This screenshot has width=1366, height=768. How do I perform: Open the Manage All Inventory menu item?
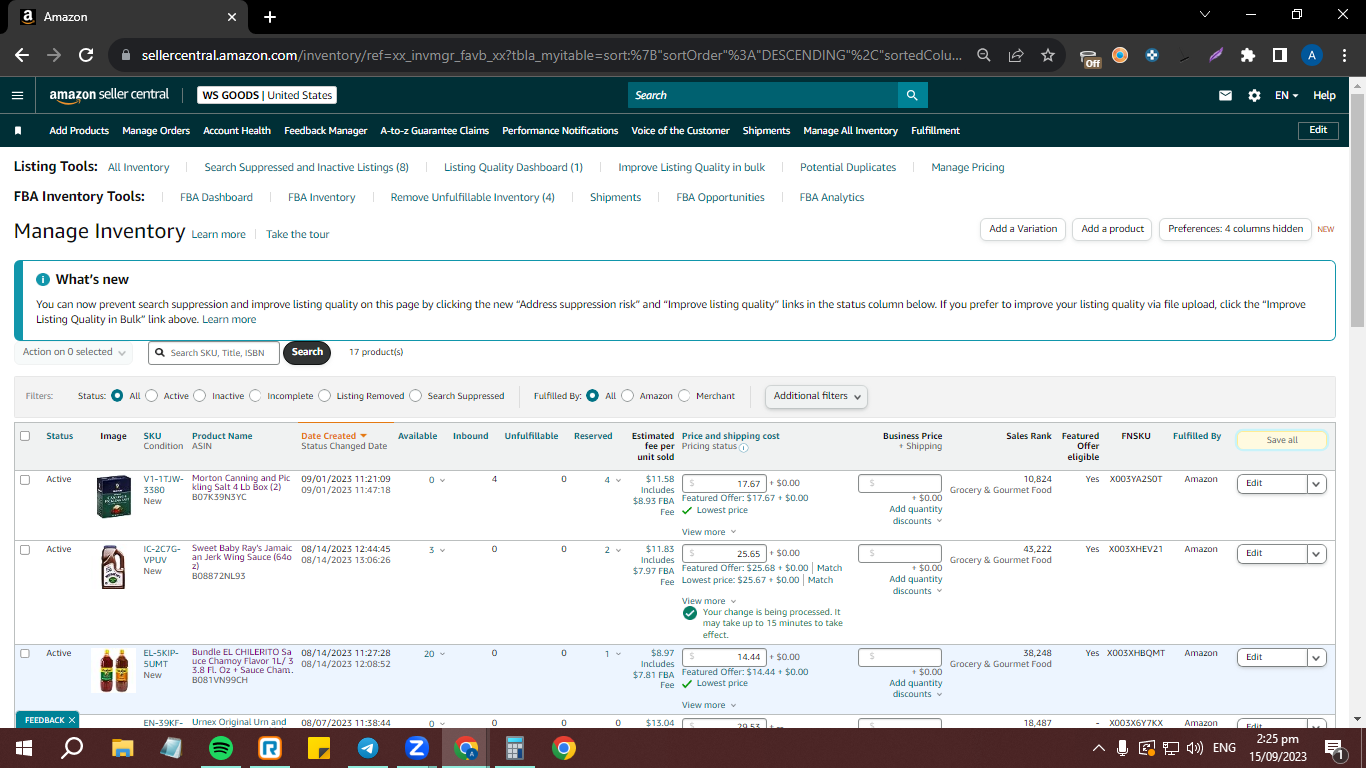coord(850,131)
